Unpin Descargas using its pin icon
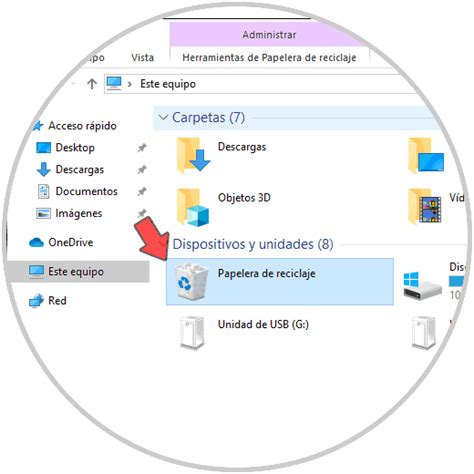Viewport: 474px width, 474px height. point(142,169)
